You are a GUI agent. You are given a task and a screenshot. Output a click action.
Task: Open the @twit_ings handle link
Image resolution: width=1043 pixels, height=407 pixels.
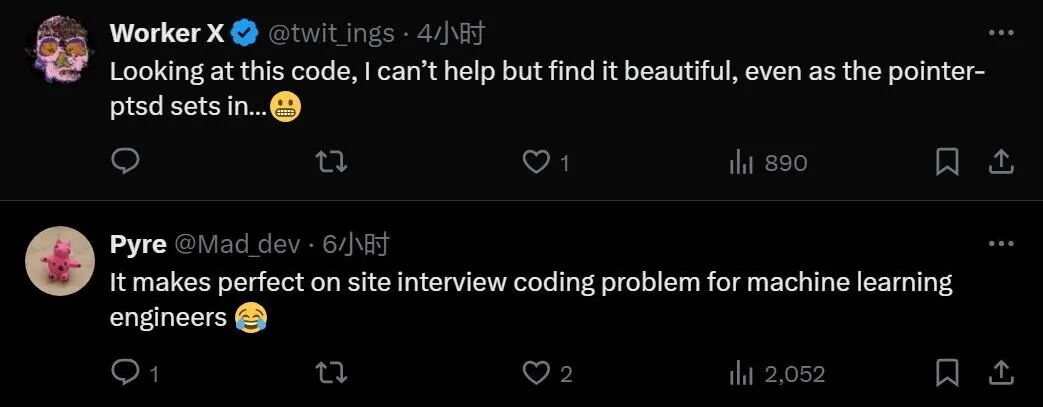[x=331, y=33]
